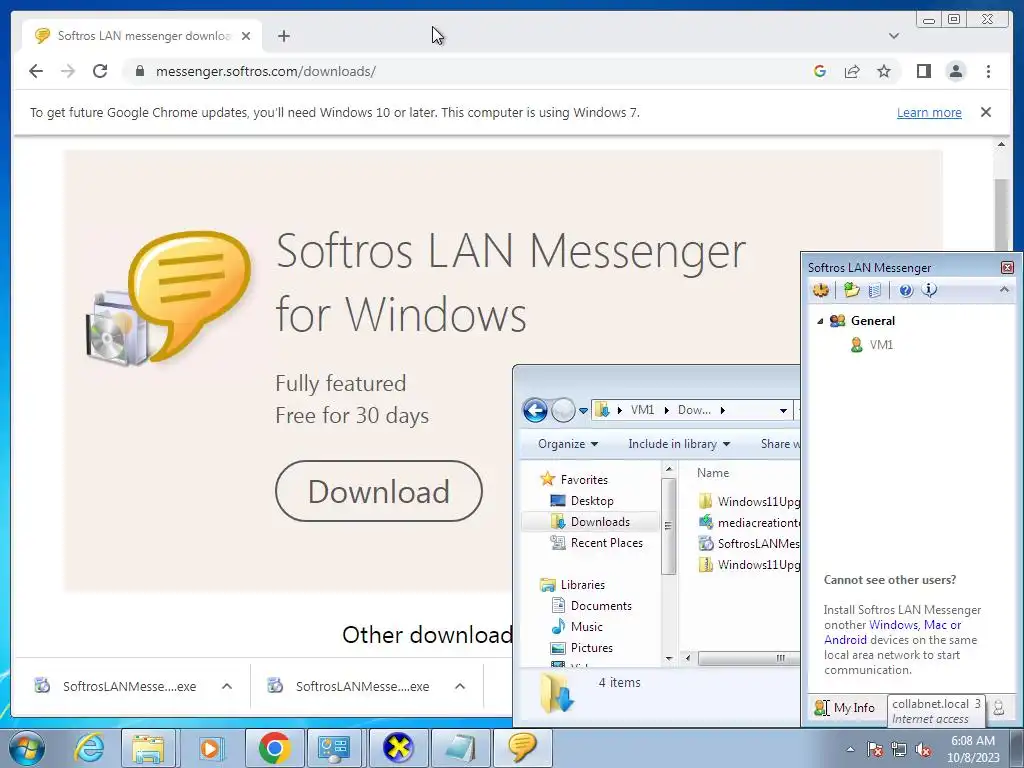The image size is (1024, 768).
Task: Click VM1 in the Explorer address breadcrumb
Action: [642, 410]
